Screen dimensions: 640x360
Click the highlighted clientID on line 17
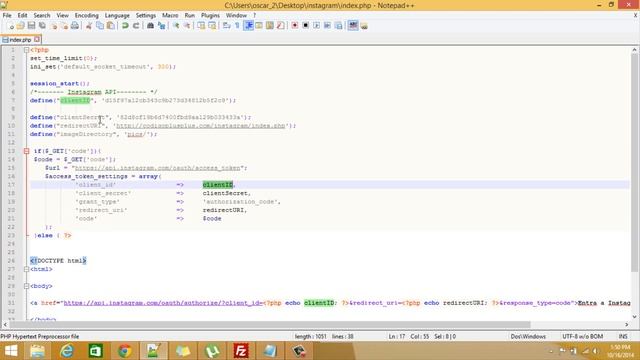(x=218, y=185)
